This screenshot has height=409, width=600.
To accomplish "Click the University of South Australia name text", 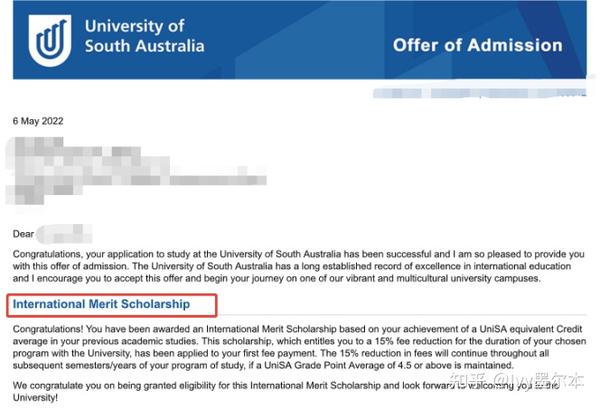I will click(144, 36).
